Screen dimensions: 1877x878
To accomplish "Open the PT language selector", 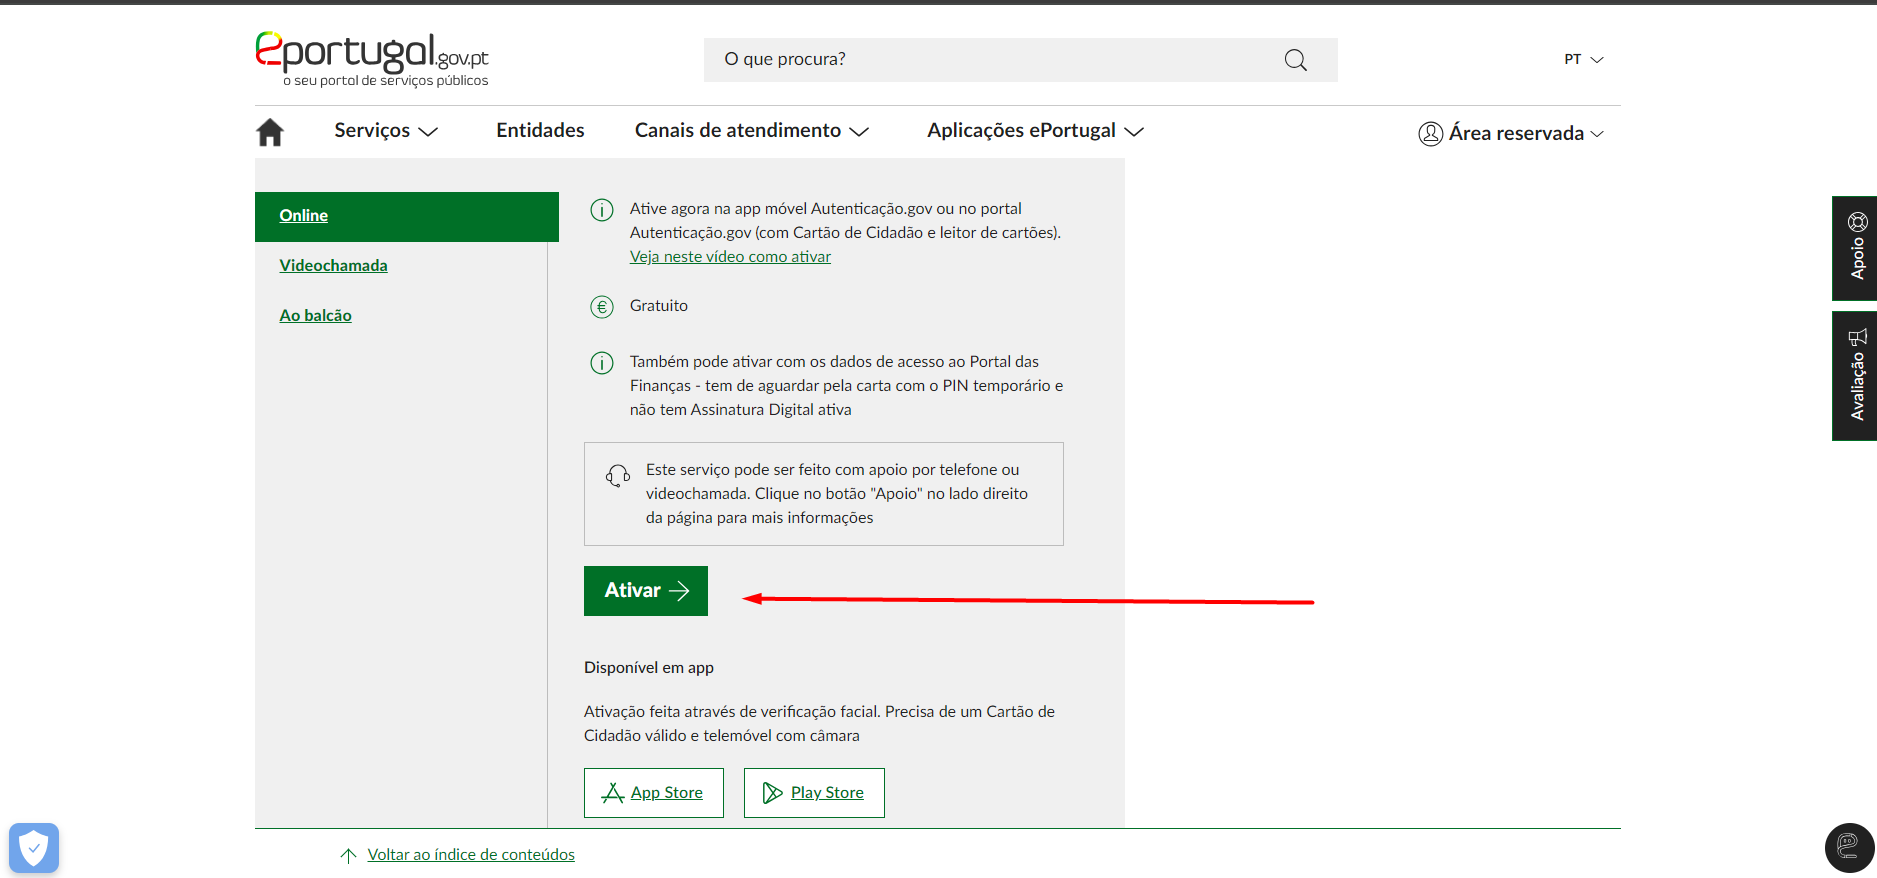I will point(1584,59).
